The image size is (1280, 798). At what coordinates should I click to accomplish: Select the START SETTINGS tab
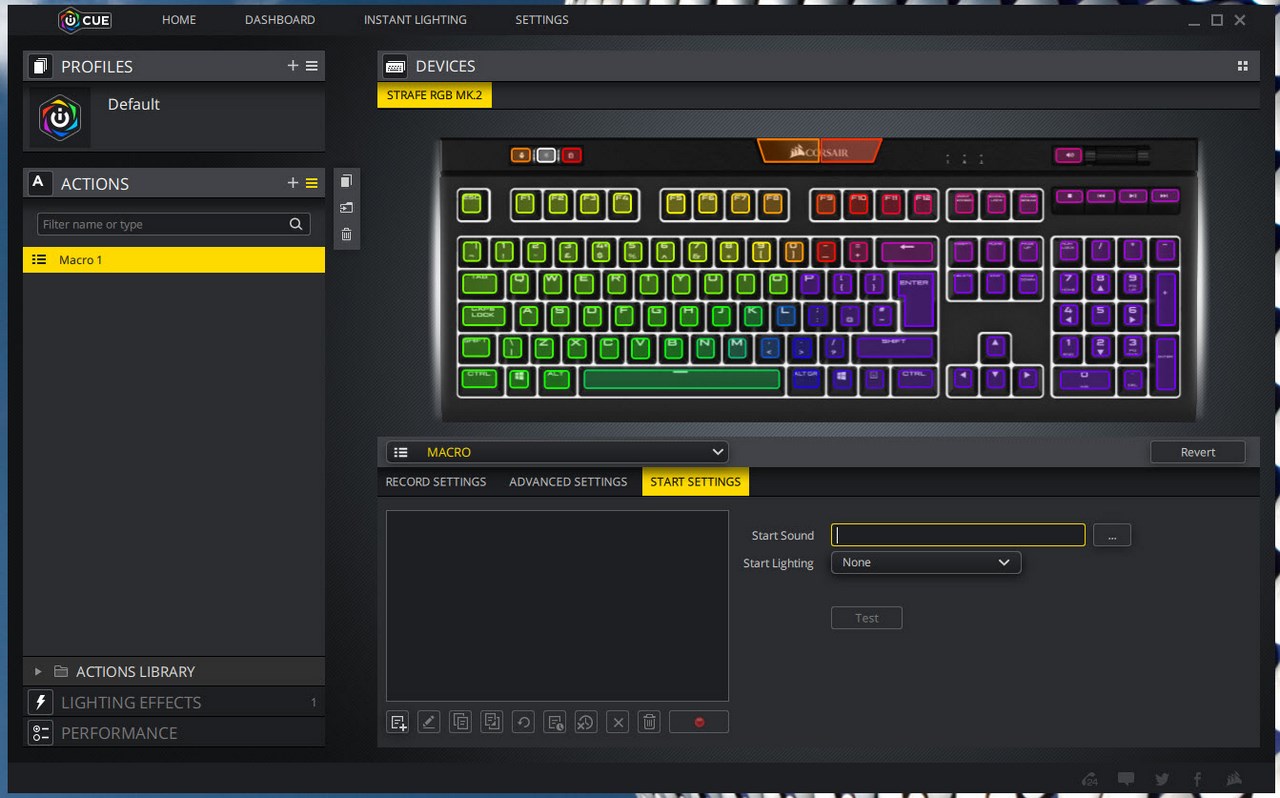tap(695, 482)
